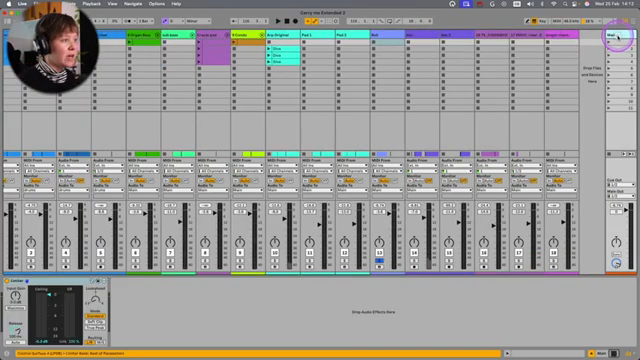Screen dimensions: 640x360
Task: Select the Pad 2 track header
Action: click(x=352, y=35)
